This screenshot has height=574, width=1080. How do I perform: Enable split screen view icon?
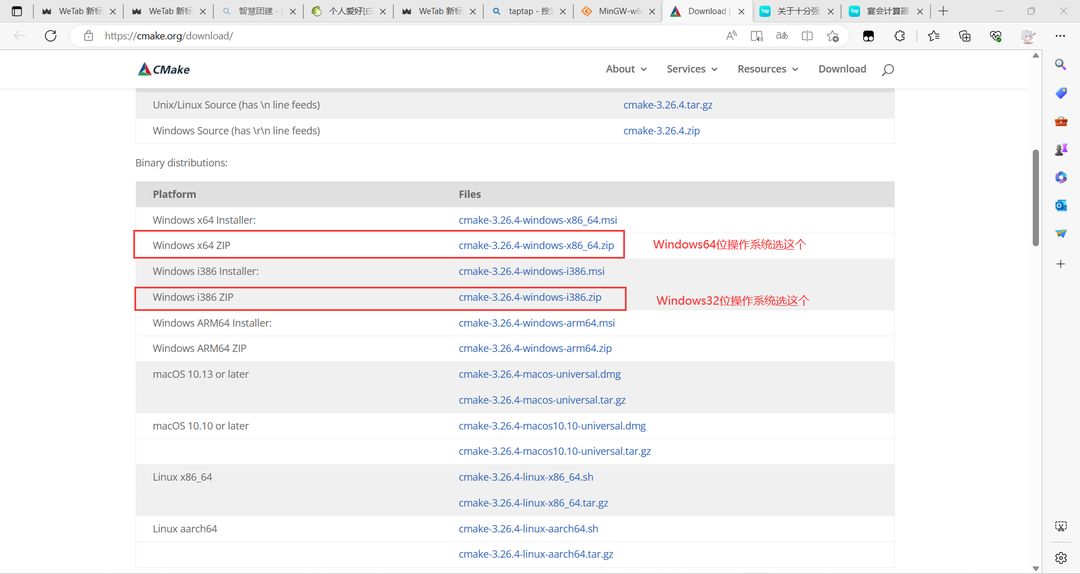click(807, 36)
